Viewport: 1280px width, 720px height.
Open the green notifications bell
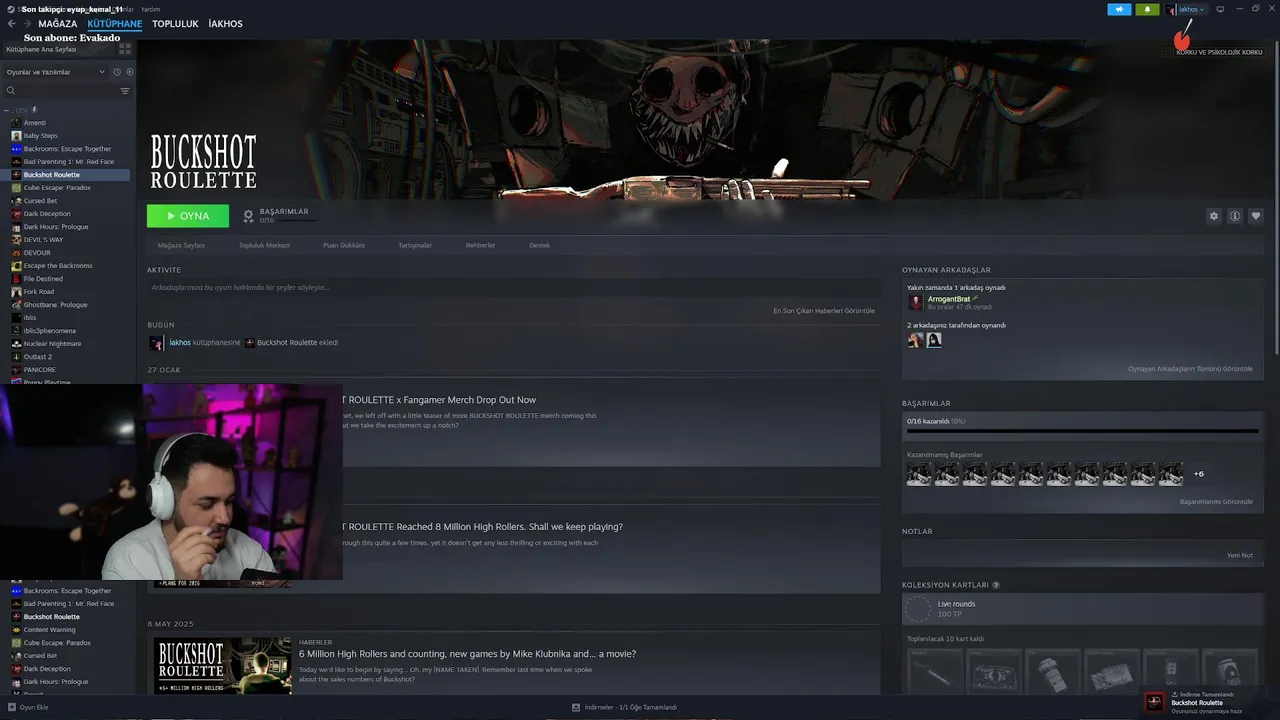(1147, 9)
